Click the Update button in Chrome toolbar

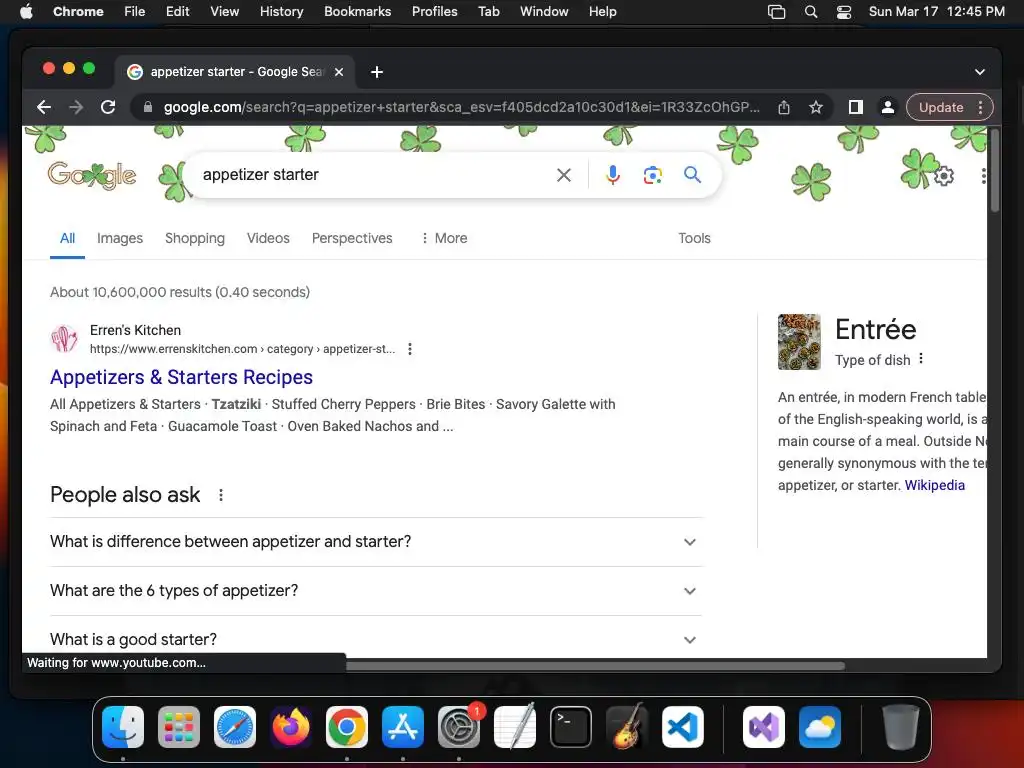[x=940, y=107]
